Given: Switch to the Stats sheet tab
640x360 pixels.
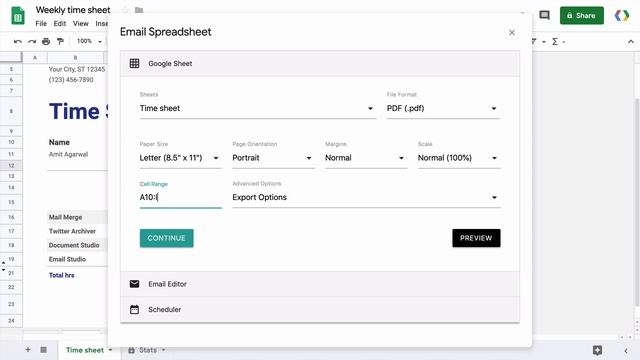Looking at the screenshot, I should 147,350.
